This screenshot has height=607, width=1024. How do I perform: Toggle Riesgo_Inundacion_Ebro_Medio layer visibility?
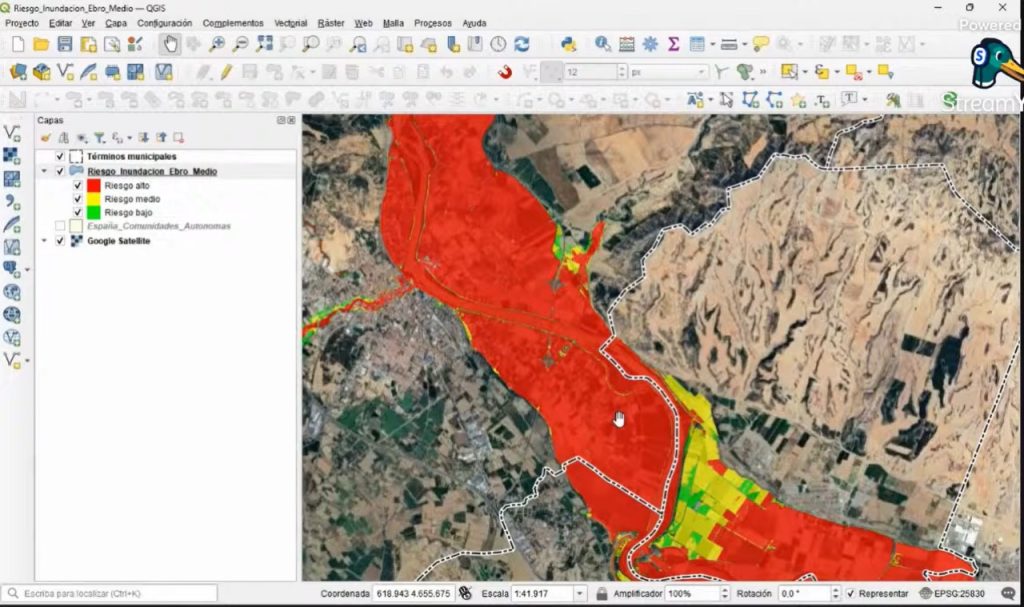60,171
